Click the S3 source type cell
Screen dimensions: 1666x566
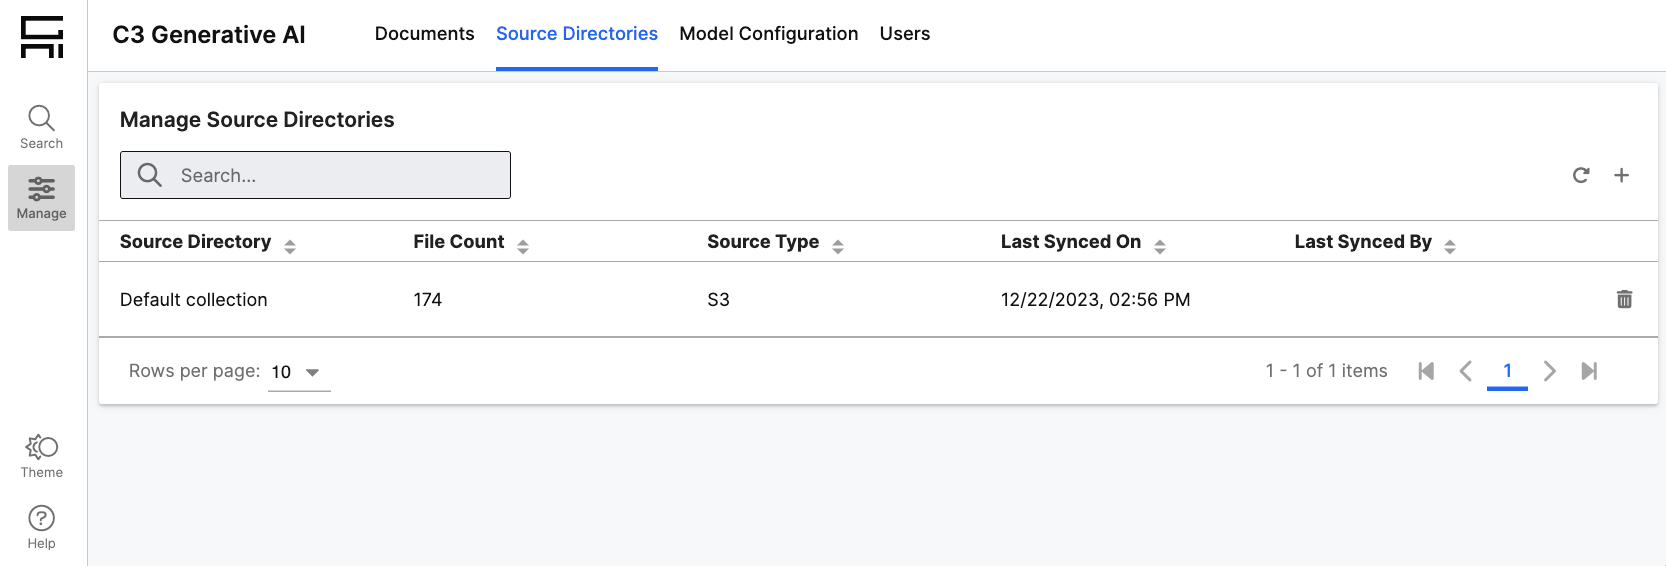pyautogui.click(x=718, y=300)
